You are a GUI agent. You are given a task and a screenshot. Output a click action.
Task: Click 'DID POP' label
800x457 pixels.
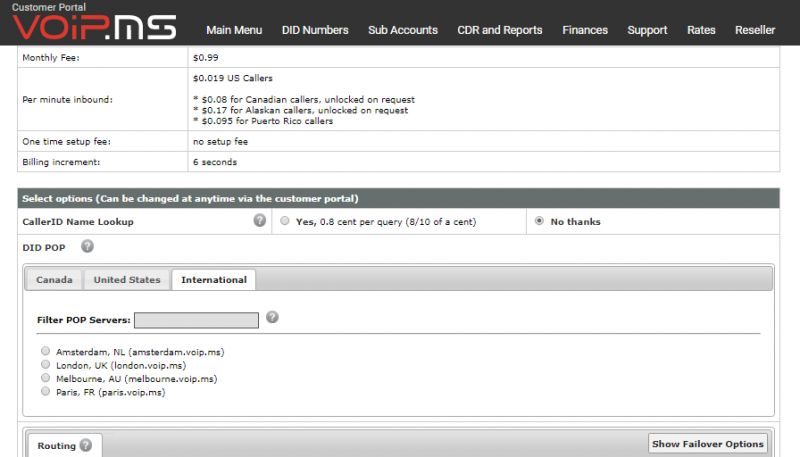[x=44, y=247]
